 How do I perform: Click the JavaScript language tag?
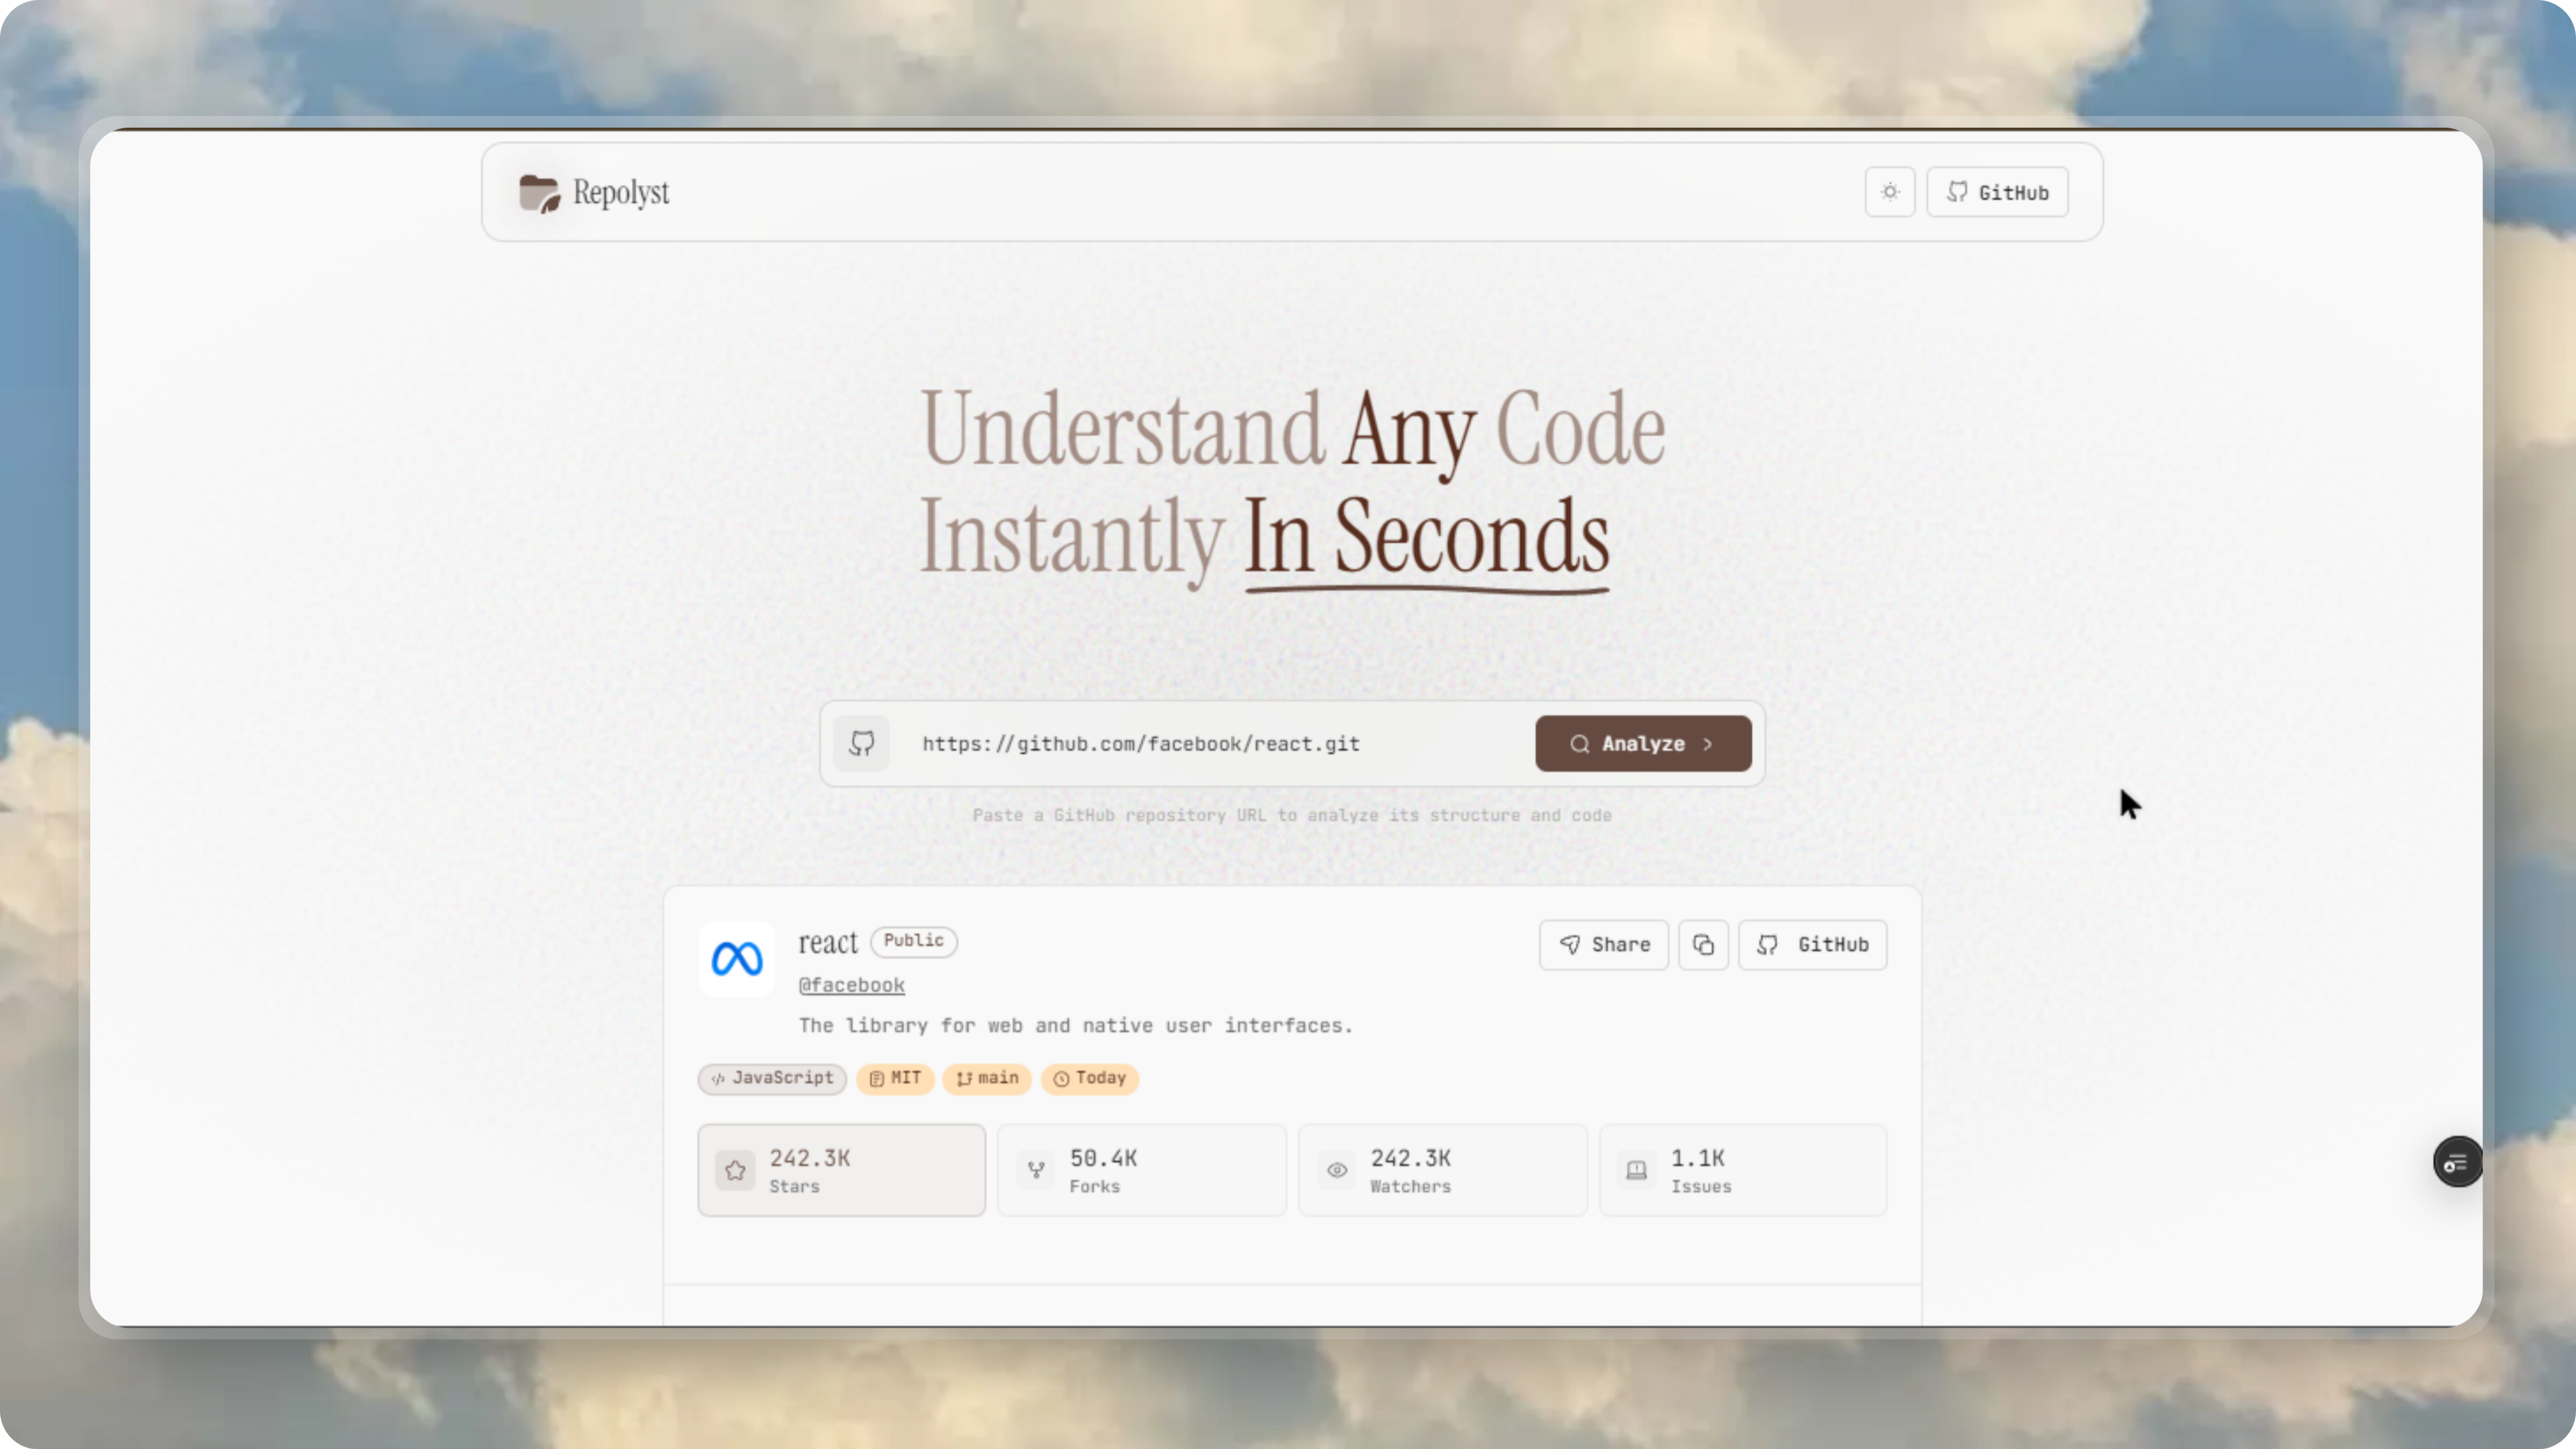coord(772,1078)
